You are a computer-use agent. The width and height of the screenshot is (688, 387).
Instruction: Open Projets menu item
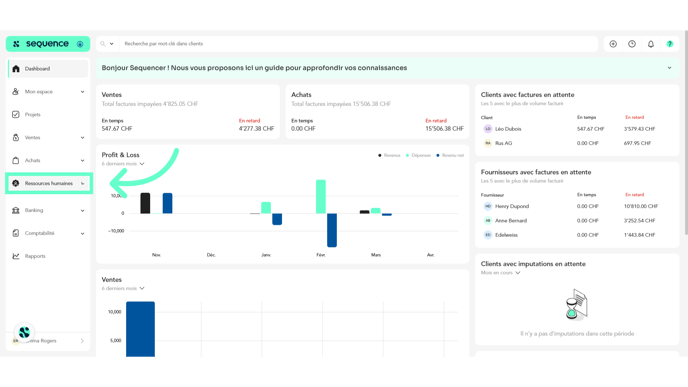[48, 115]
